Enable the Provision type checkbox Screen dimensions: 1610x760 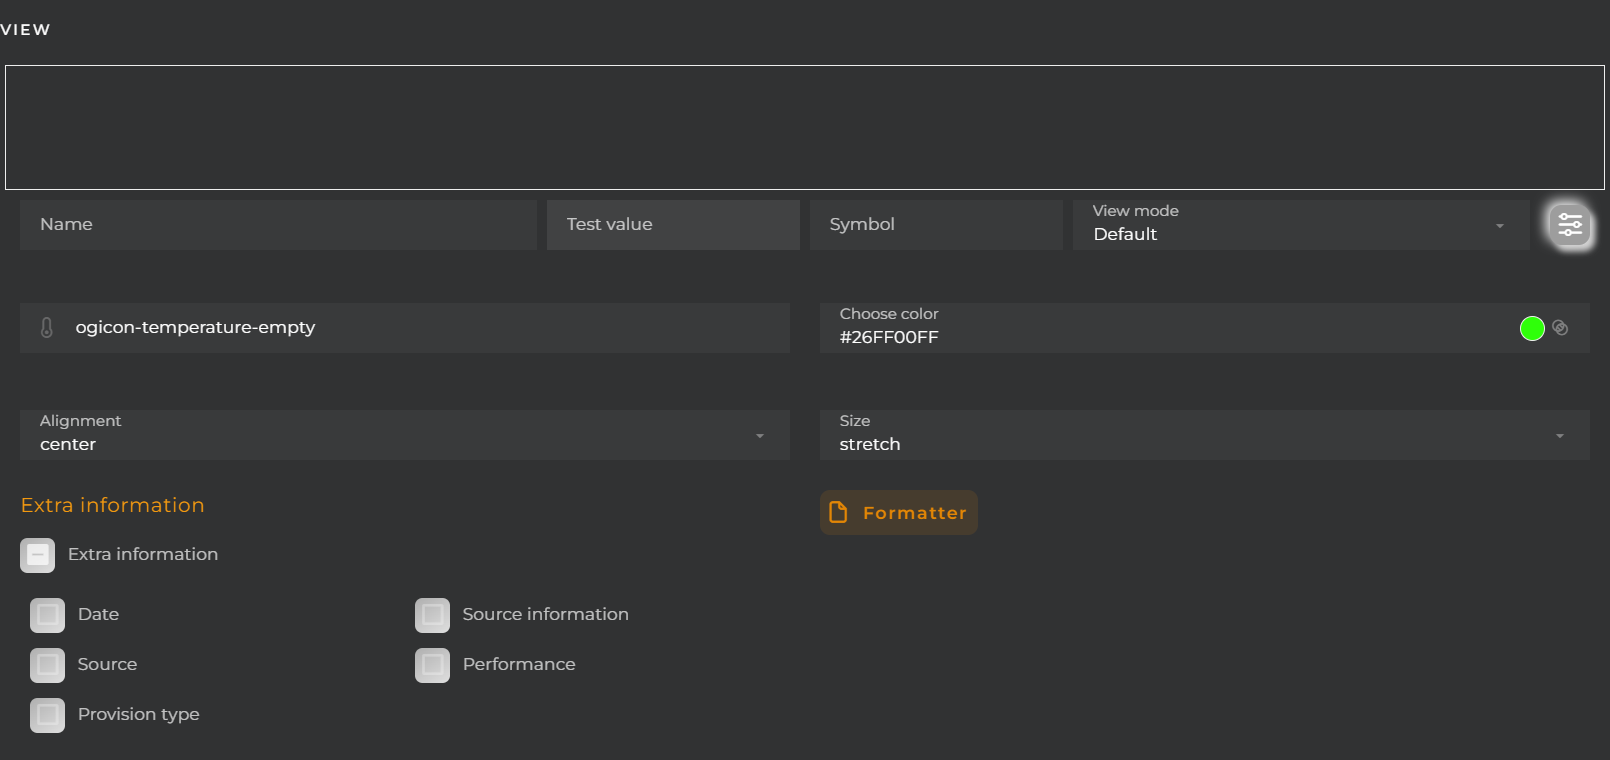pyautogui.click(x=47, y=715)
